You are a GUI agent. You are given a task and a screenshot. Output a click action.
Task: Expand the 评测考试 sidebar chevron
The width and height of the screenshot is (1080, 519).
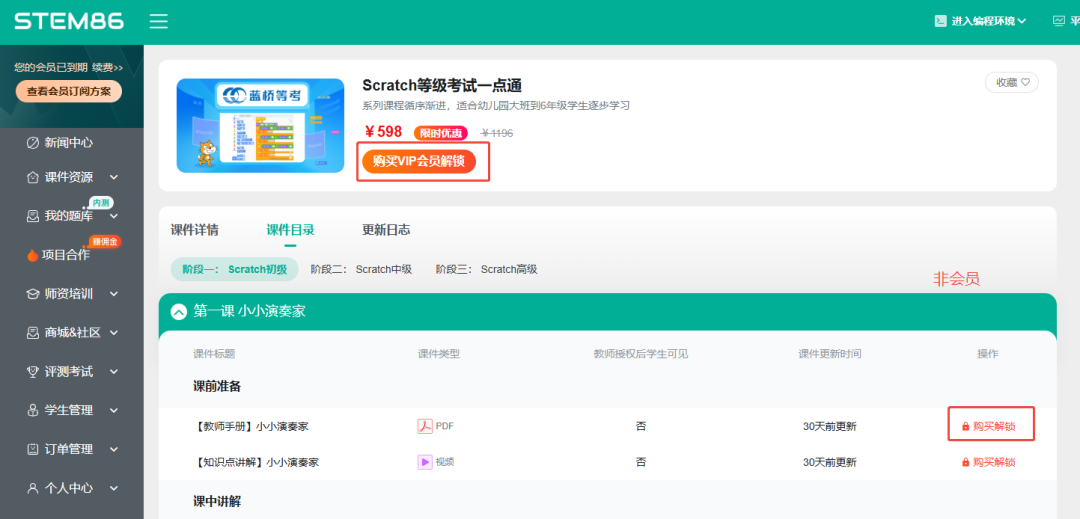coord(114,372)
